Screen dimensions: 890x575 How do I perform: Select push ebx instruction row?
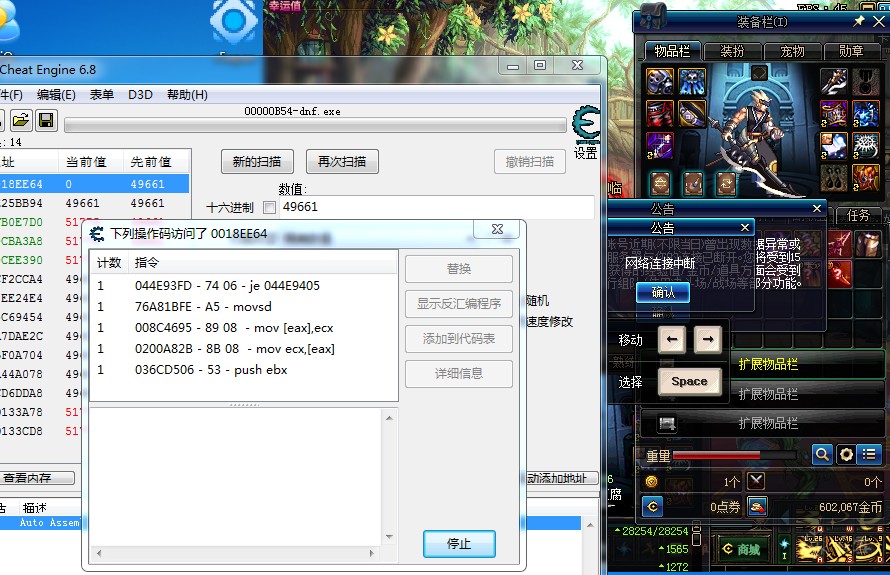(x=244, y=370)
